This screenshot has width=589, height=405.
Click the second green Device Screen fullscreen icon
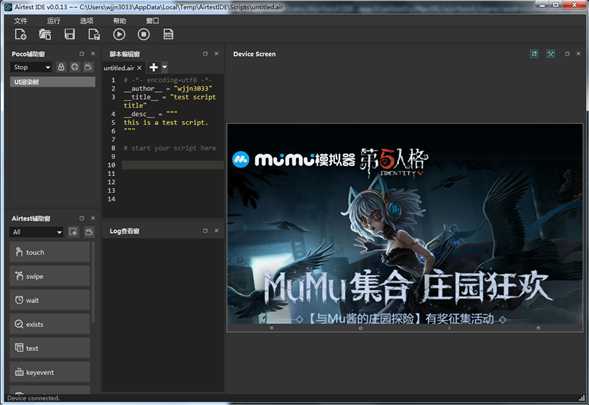(x=551, y=54)
